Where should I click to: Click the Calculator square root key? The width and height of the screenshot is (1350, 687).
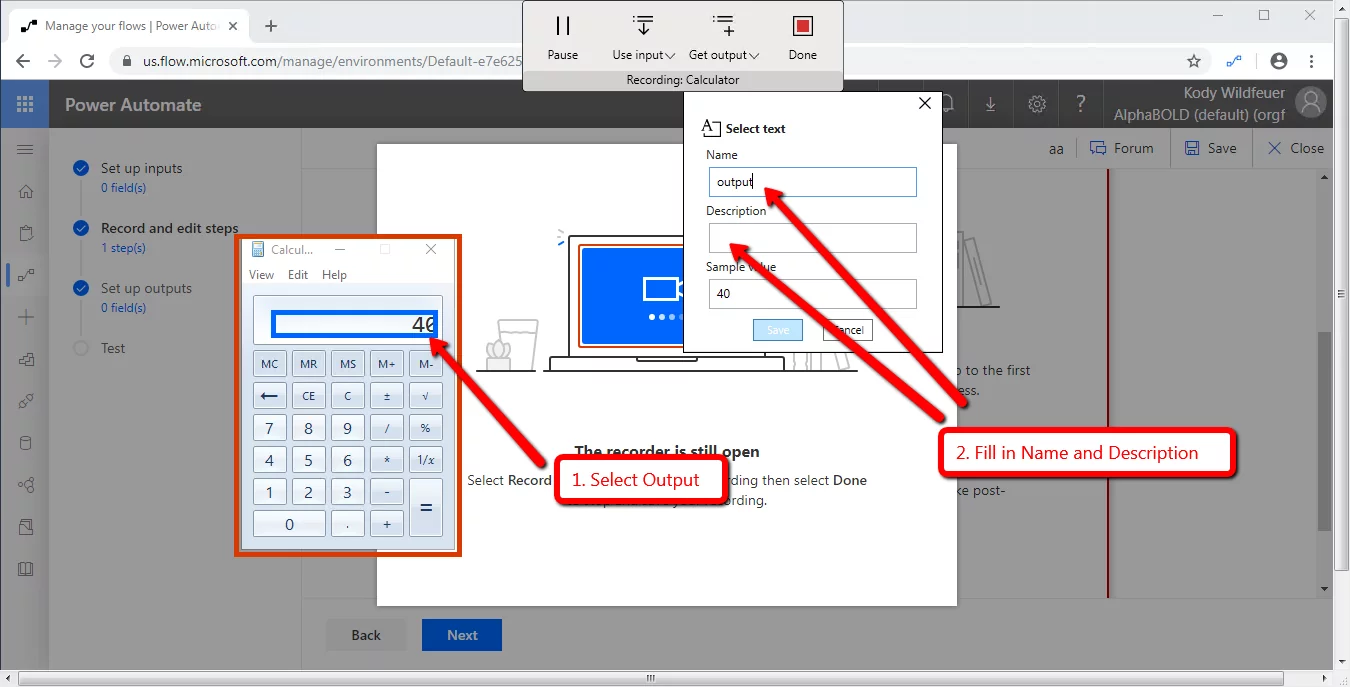point(426,396)
